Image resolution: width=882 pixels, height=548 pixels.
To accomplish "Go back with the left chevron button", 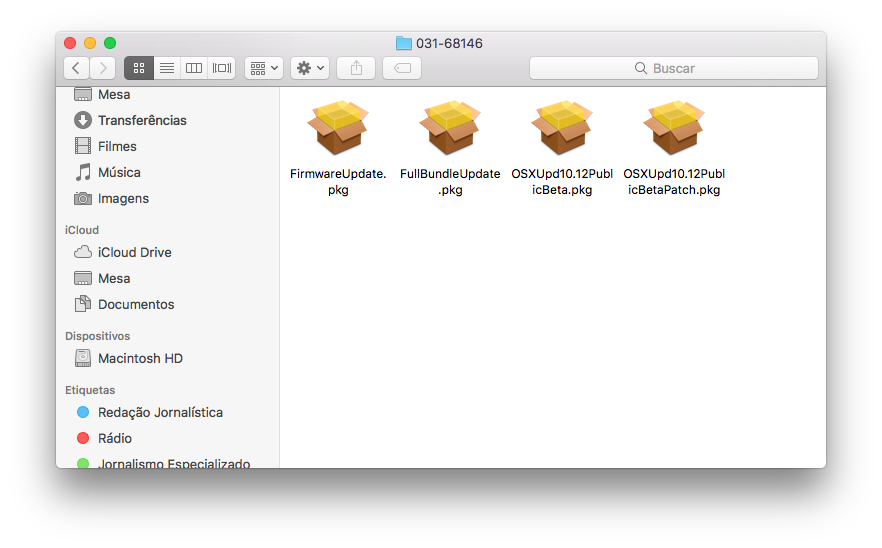I will 76,68.
